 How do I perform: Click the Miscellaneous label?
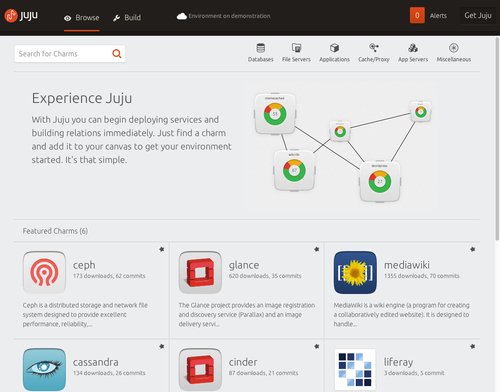[454, 59]
